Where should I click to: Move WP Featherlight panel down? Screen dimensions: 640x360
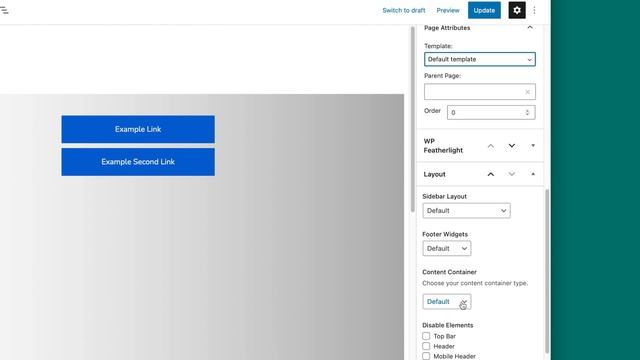tap(511, 146)
